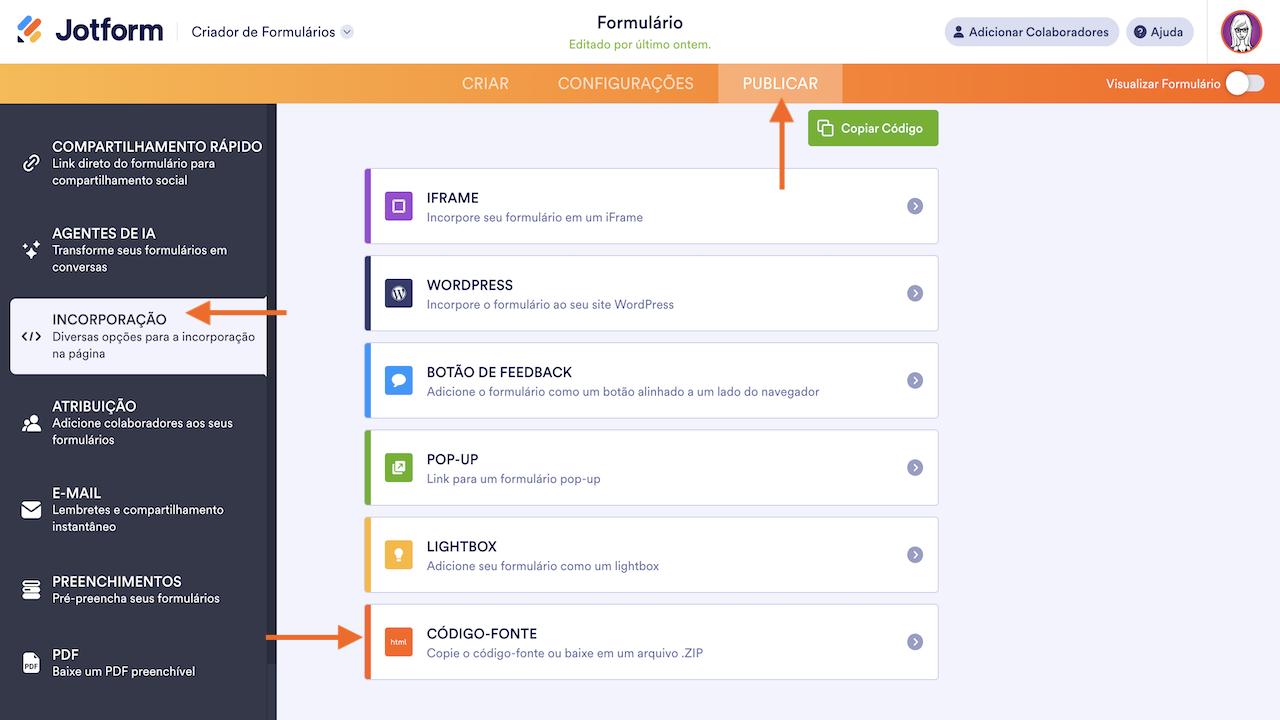The image size is (1280, 720).
Task: Open Adicionar Colaboradores
Action: (x=1031, y=31)
